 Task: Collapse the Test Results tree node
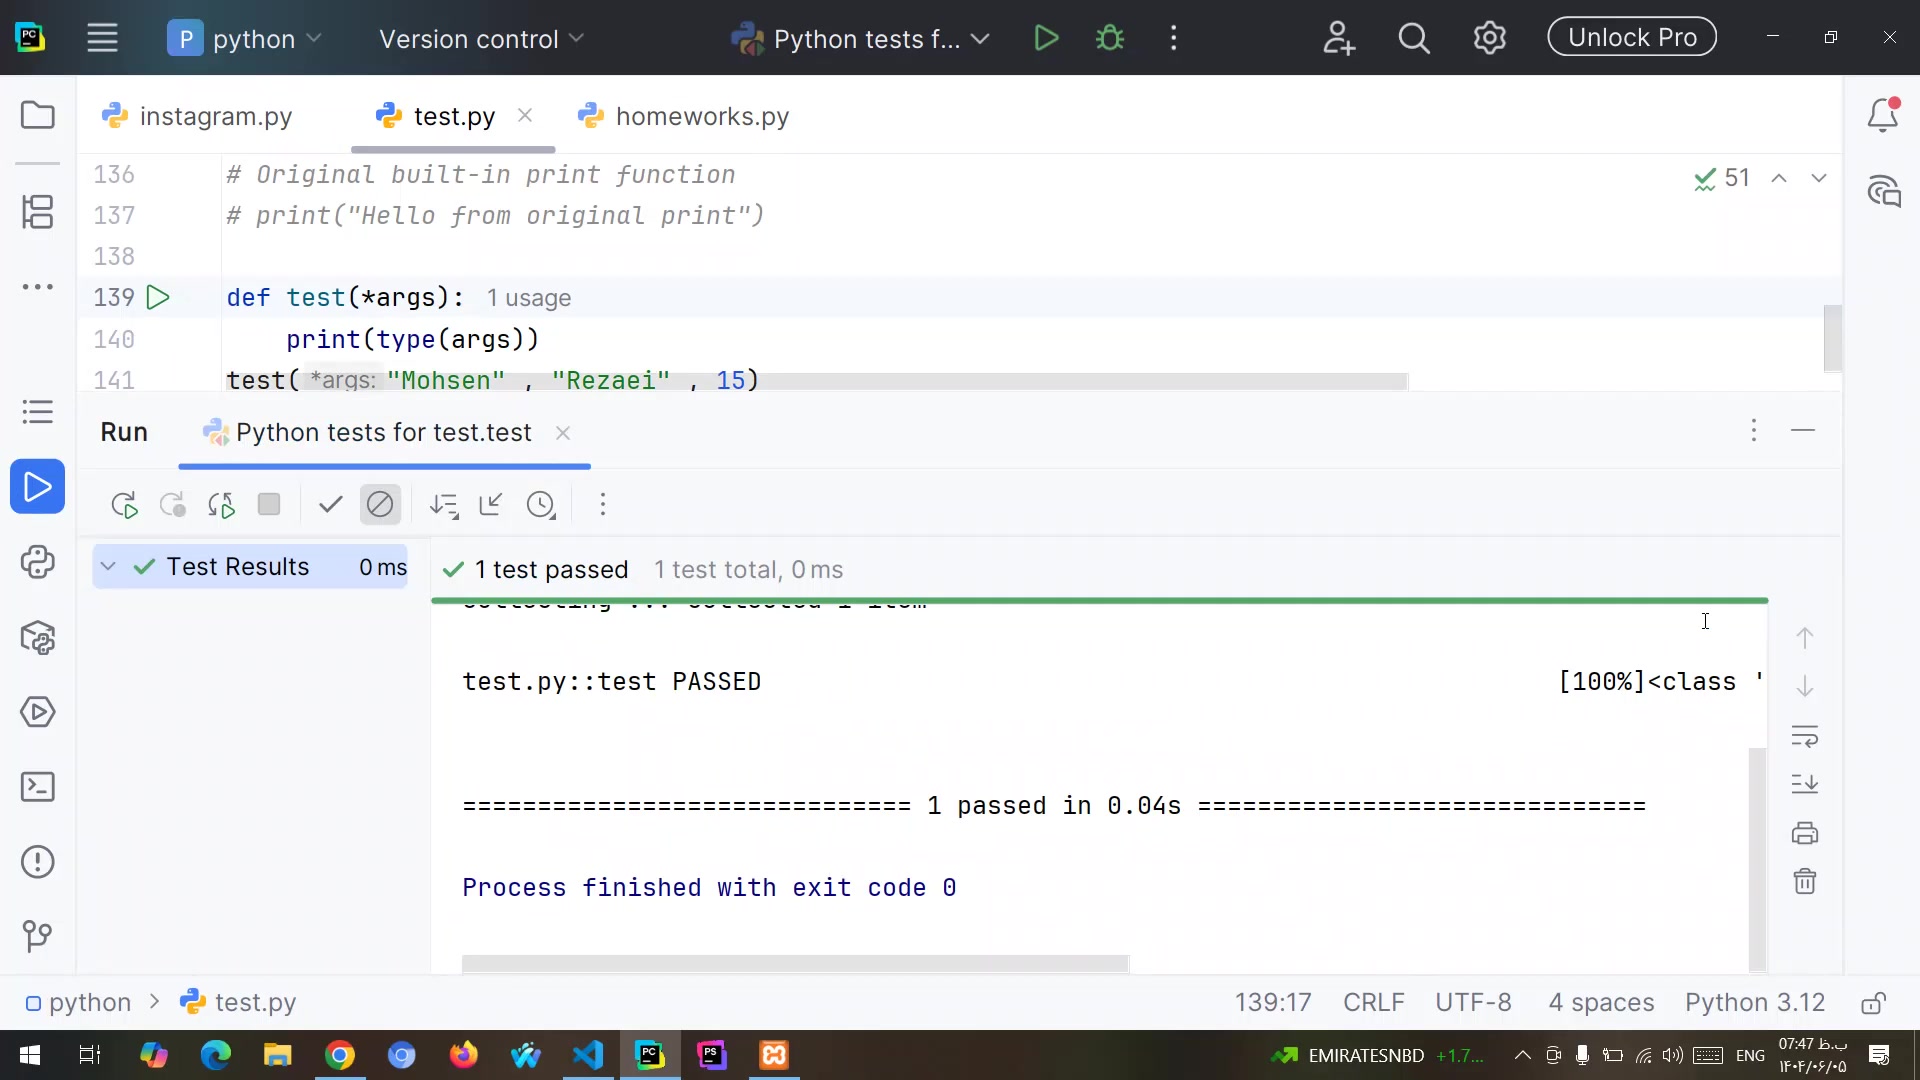point(108,567)
